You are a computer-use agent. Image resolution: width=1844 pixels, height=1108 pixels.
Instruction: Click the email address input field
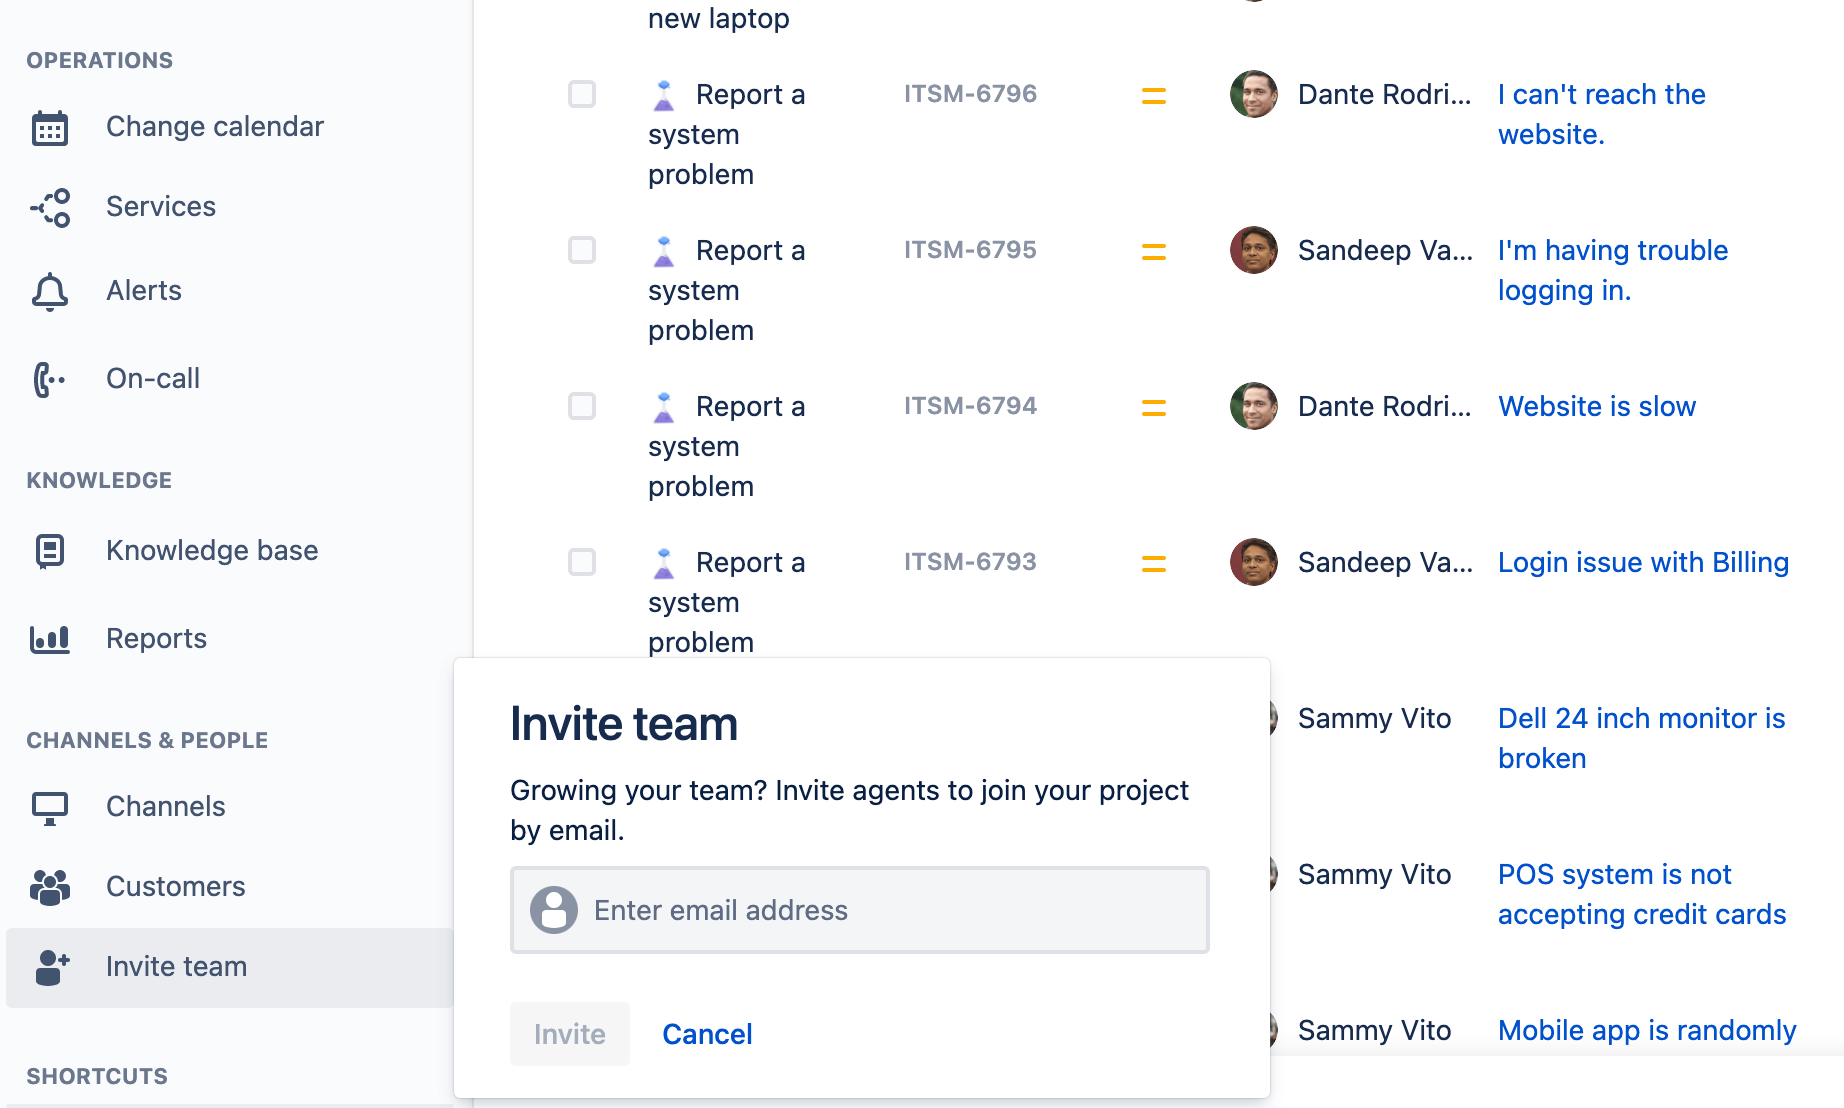[860, 910]
